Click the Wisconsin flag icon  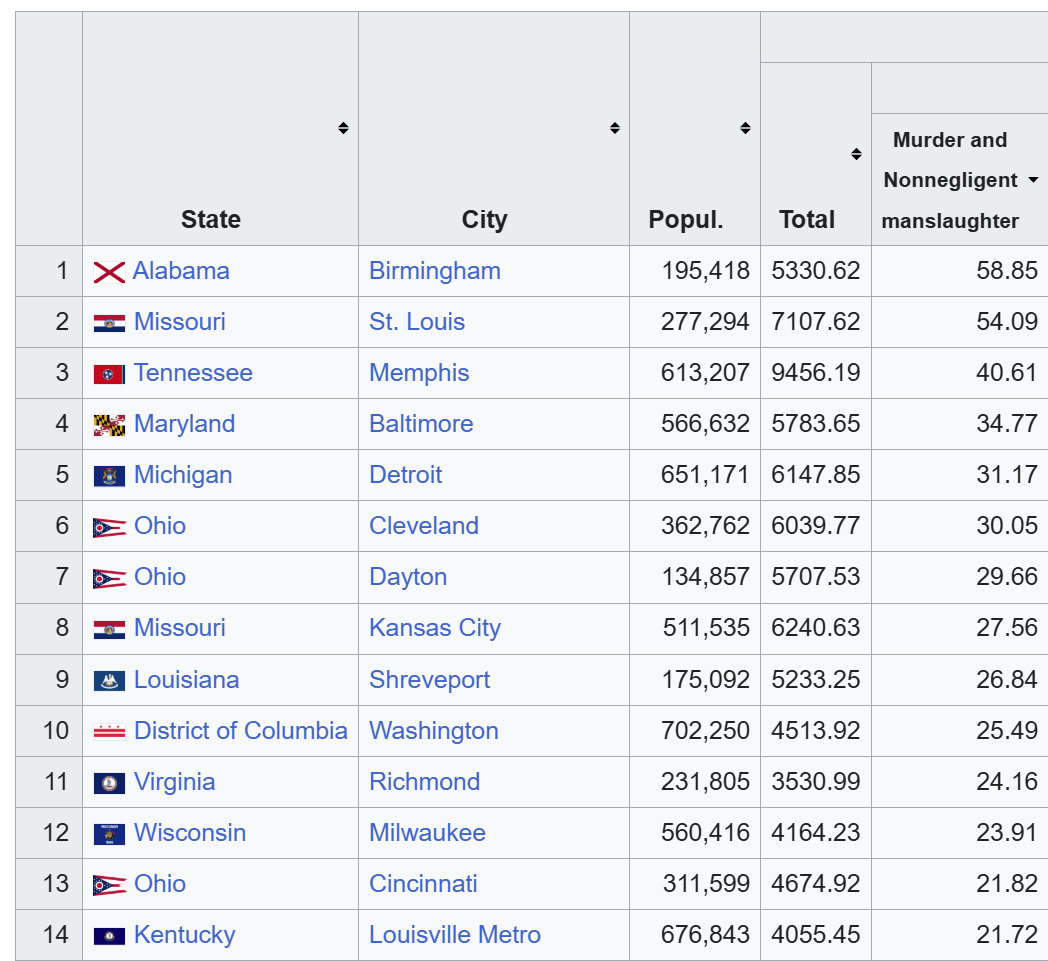(x=109, y=834)
